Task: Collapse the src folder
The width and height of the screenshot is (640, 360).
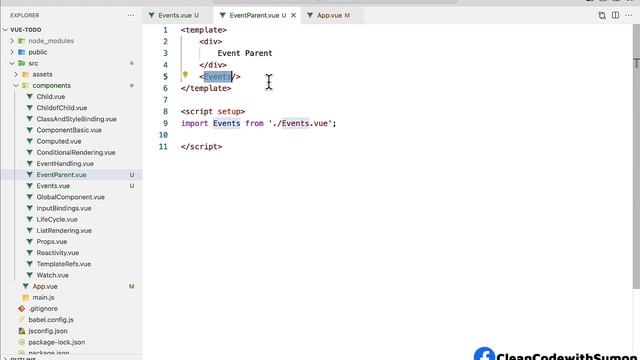Action: coord(33,63)
